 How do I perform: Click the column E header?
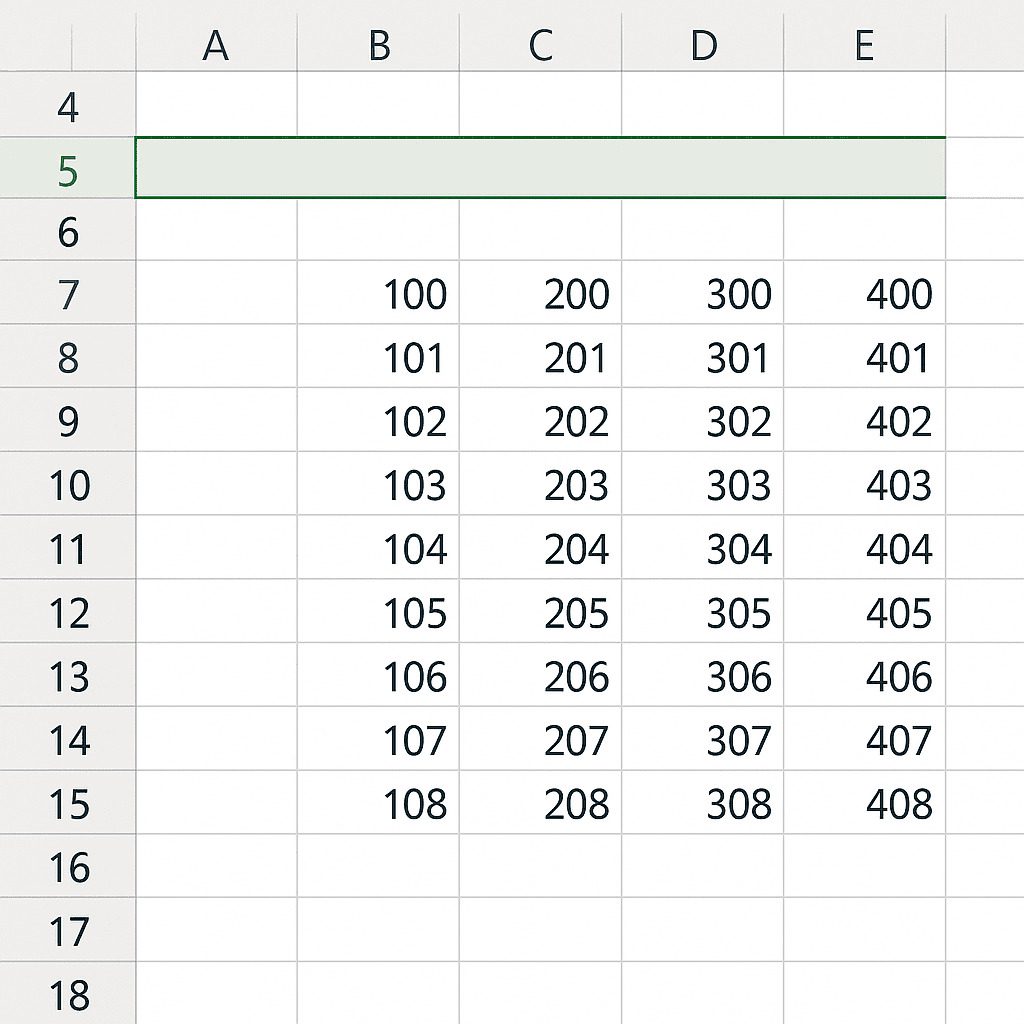865,45
